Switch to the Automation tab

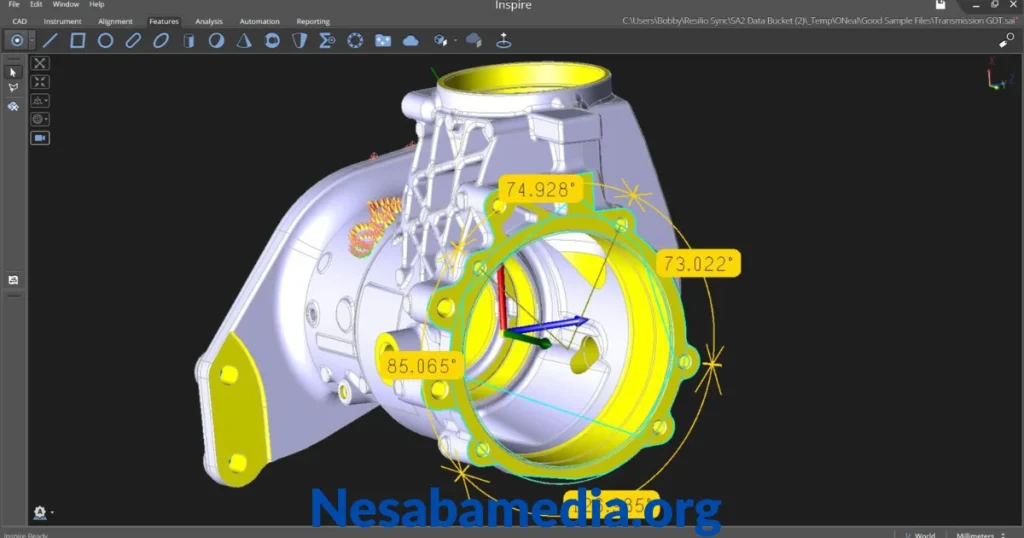259,21
